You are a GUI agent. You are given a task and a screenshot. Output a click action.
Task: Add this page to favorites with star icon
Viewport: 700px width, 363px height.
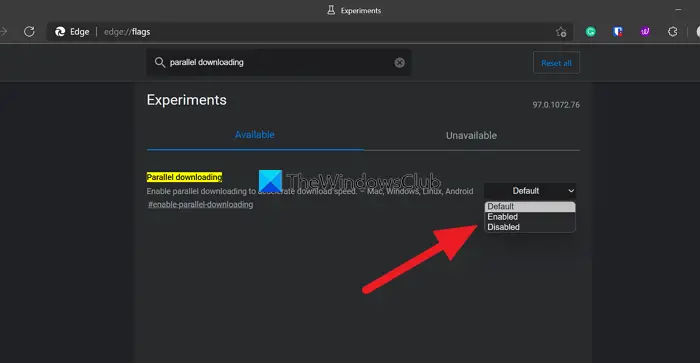click(x=561, y=32)
